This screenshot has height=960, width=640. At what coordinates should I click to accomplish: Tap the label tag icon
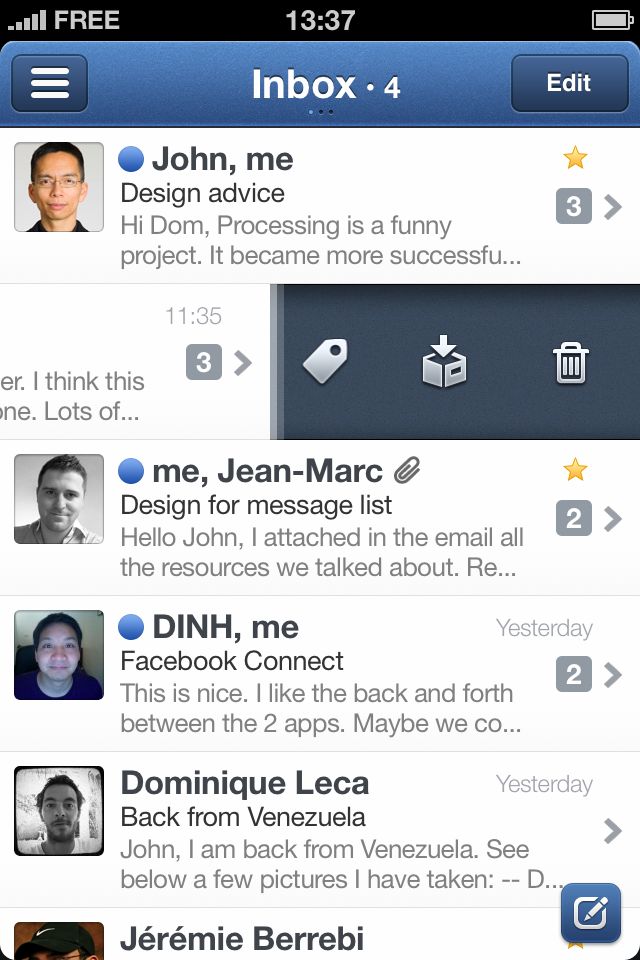pyautogui.click(x=325, y=361)
